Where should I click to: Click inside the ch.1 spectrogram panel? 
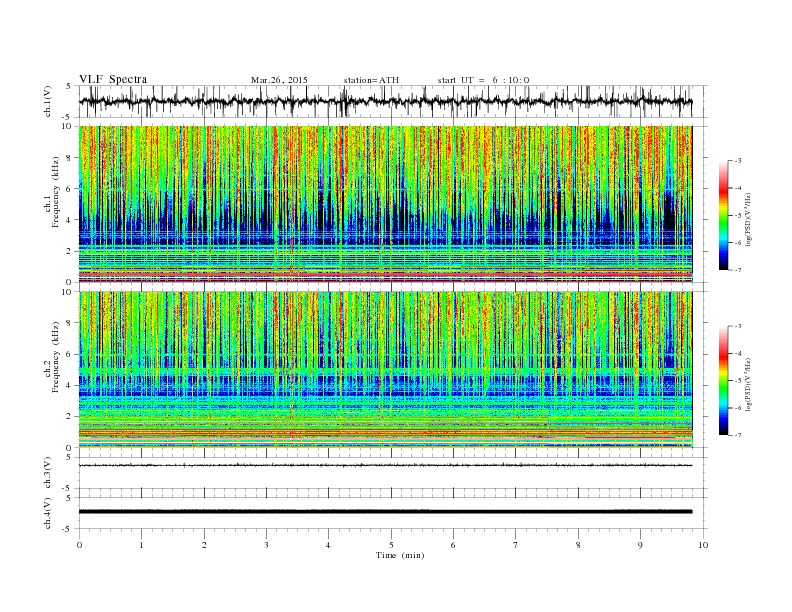385,204
